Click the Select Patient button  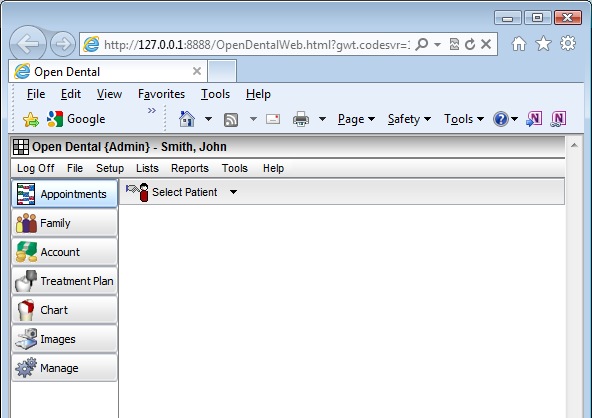tap(172, 192)
